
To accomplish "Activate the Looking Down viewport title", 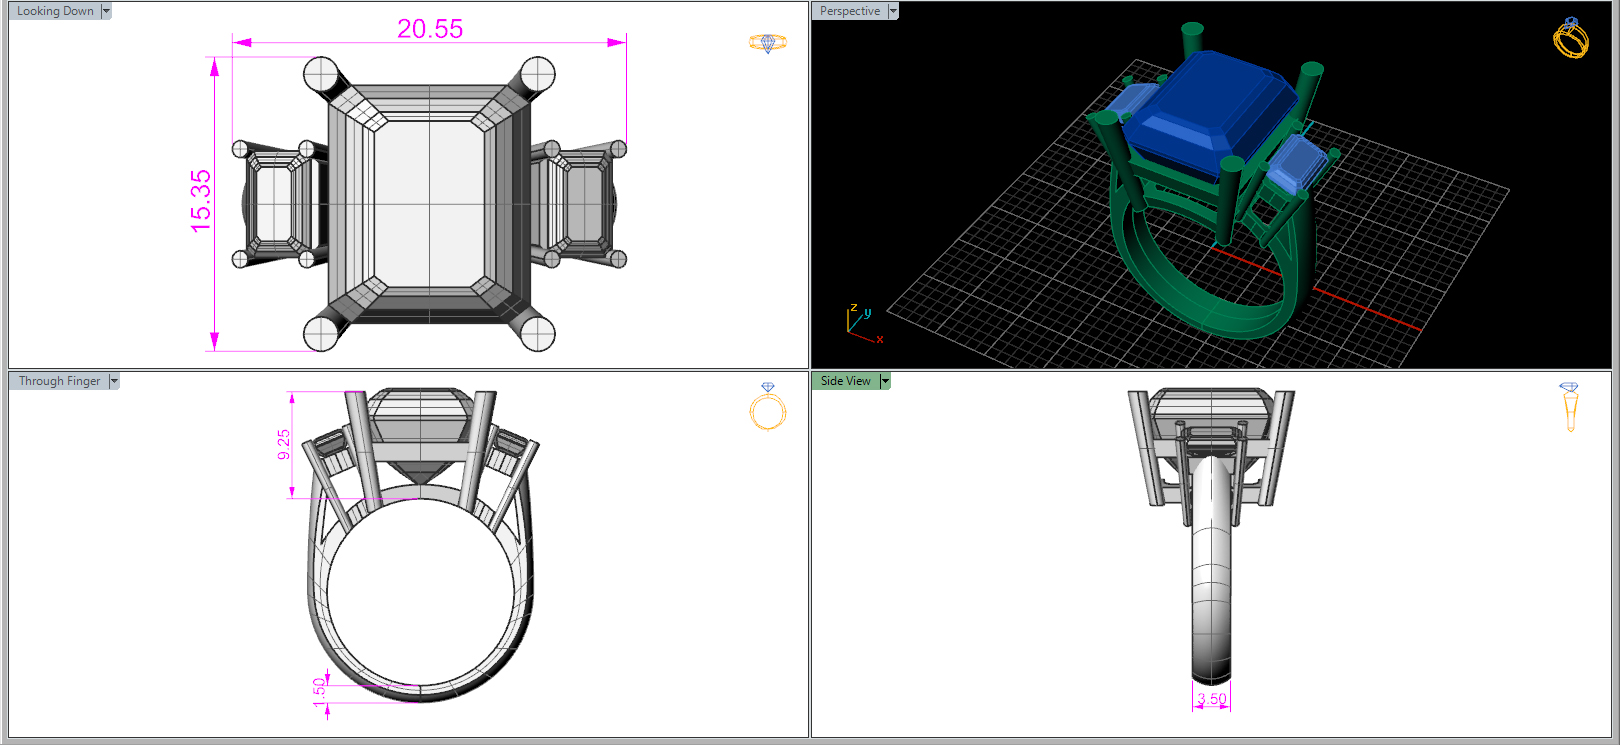I will 55,11.
